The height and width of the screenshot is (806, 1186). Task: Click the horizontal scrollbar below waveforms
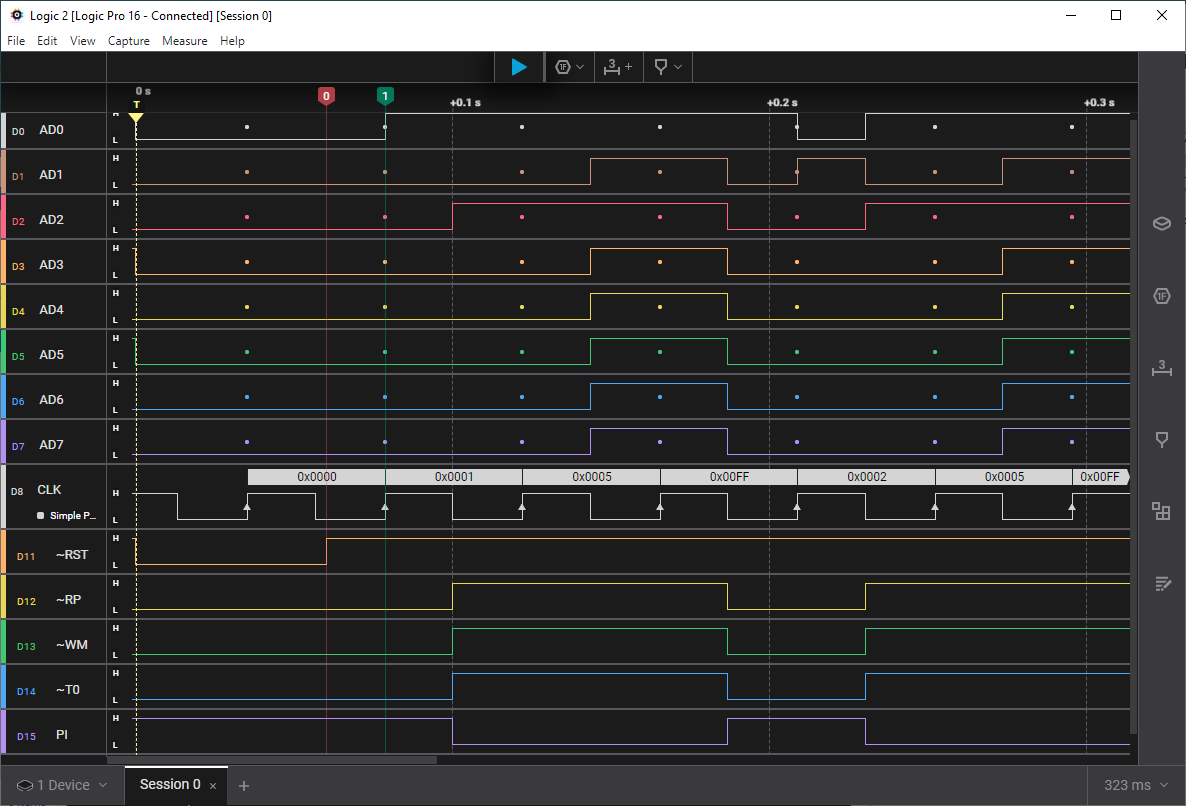pyautogui.click(x=272, y=760)
